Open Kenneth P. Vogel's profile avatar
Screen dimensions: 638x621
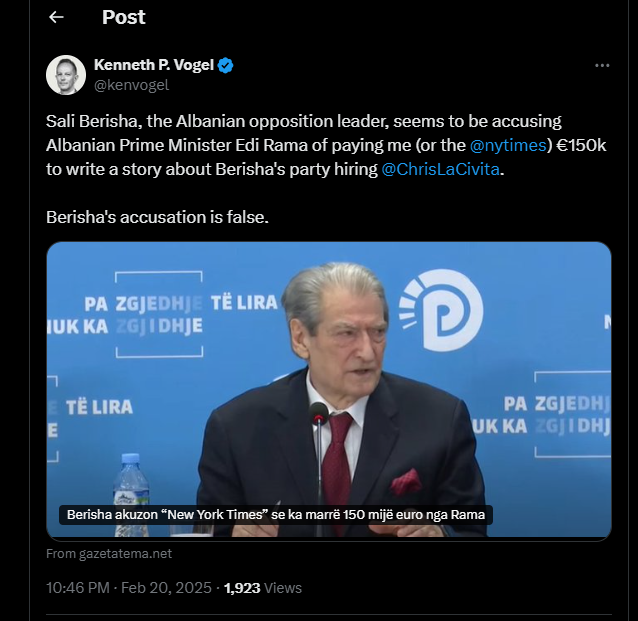click(66, 75)
